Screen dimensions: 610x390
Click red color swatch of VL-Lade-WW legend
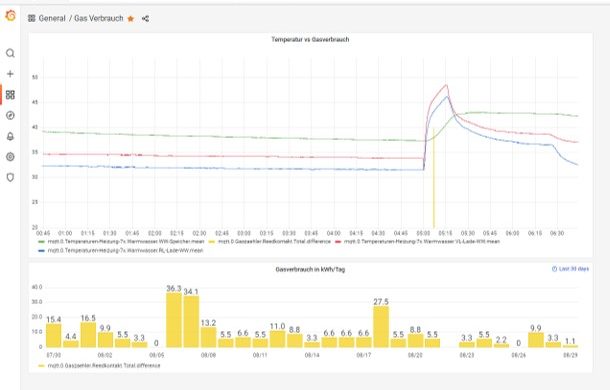coord(338,242)
